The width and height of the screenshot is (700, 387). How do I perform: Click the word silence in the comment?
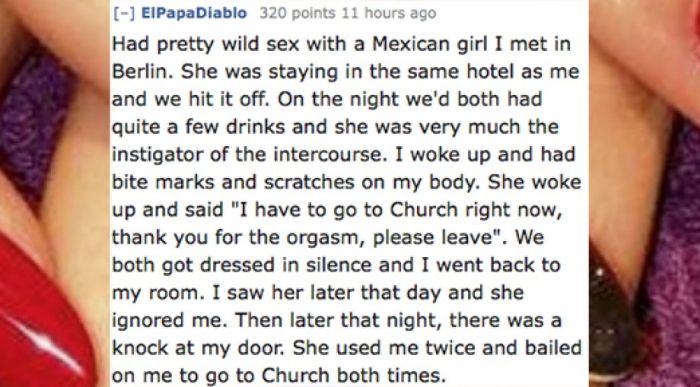[x=338, y=265]
